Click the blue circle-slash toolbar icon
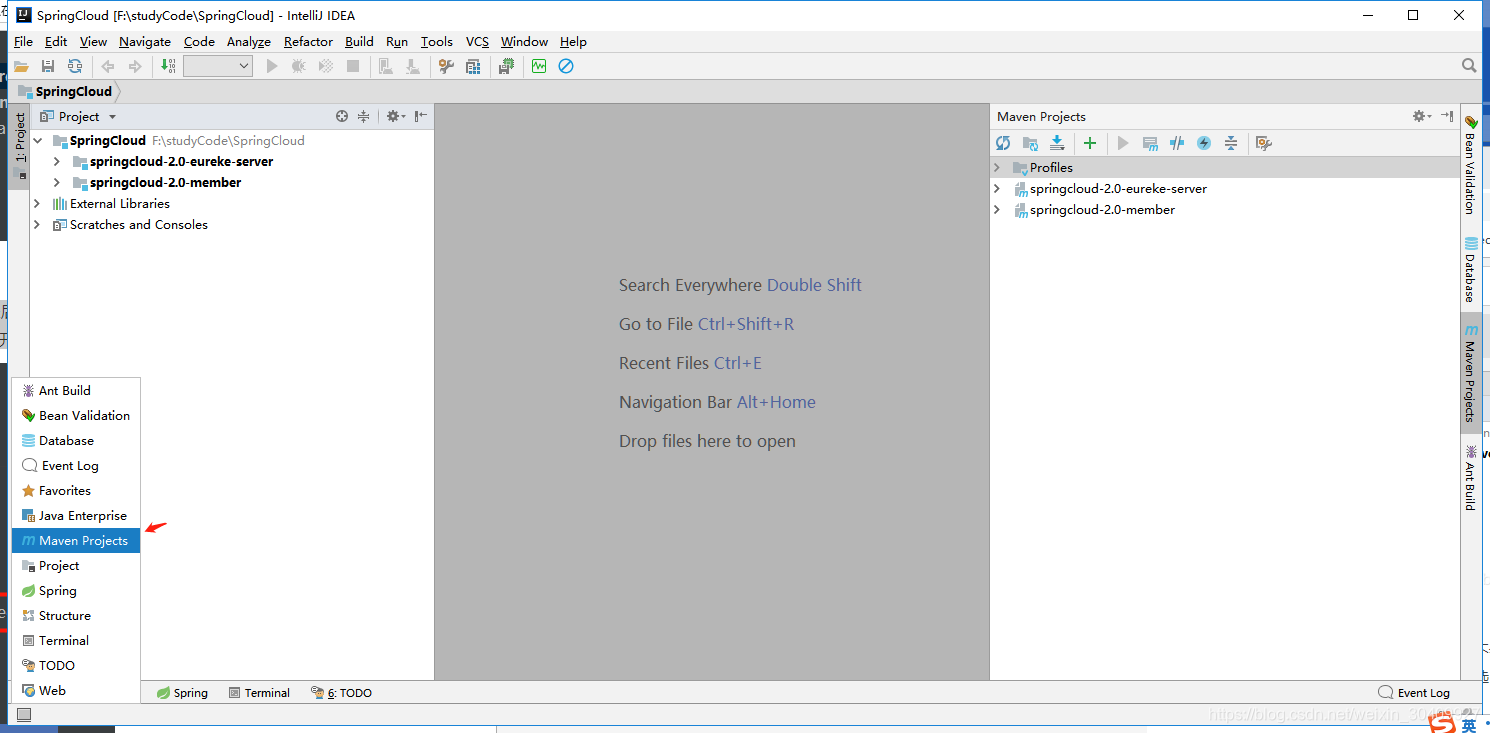Image resolution: width=1490 pixels, height=733 pixels. [566, 66]
